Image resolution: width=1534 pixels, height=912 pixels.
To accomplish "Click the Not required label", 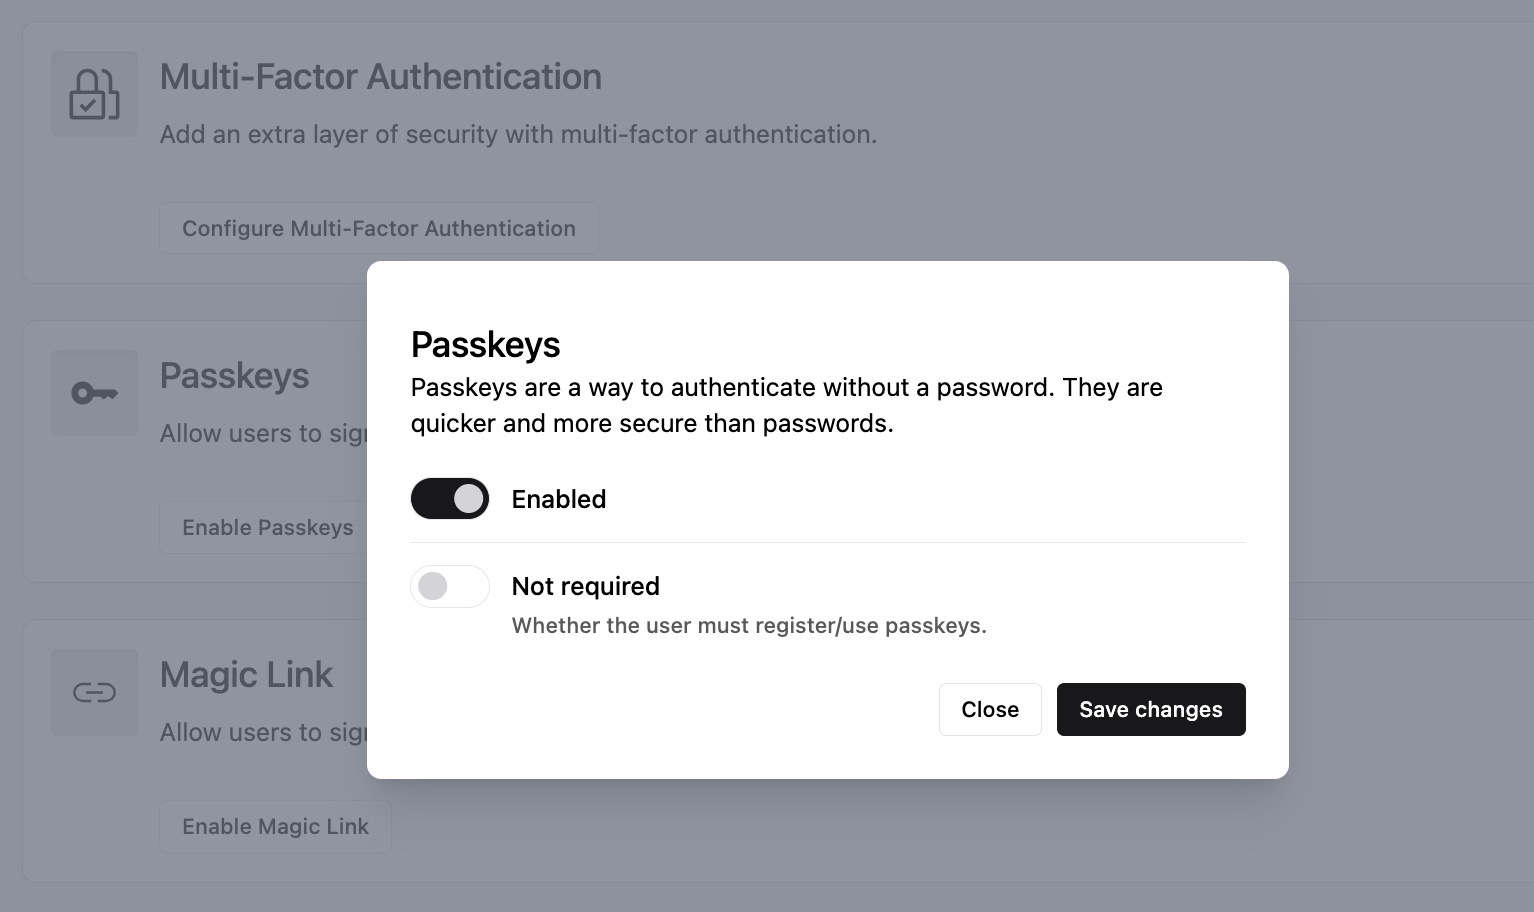I will (x=585, y=586).
